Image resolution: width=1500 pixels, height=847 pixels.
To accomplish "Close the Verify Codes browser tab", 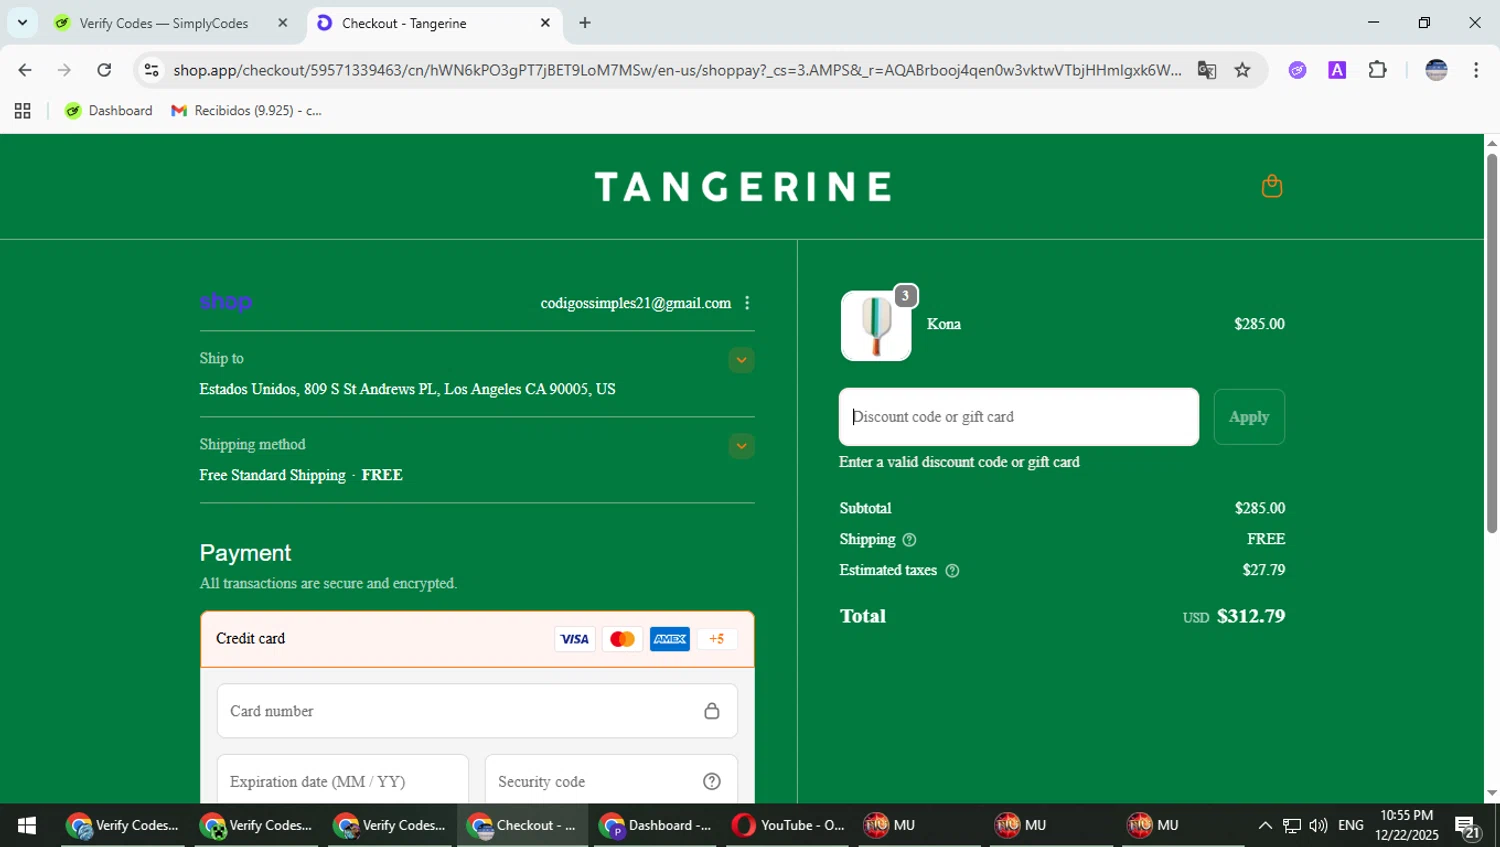I will tap(283, 23).
